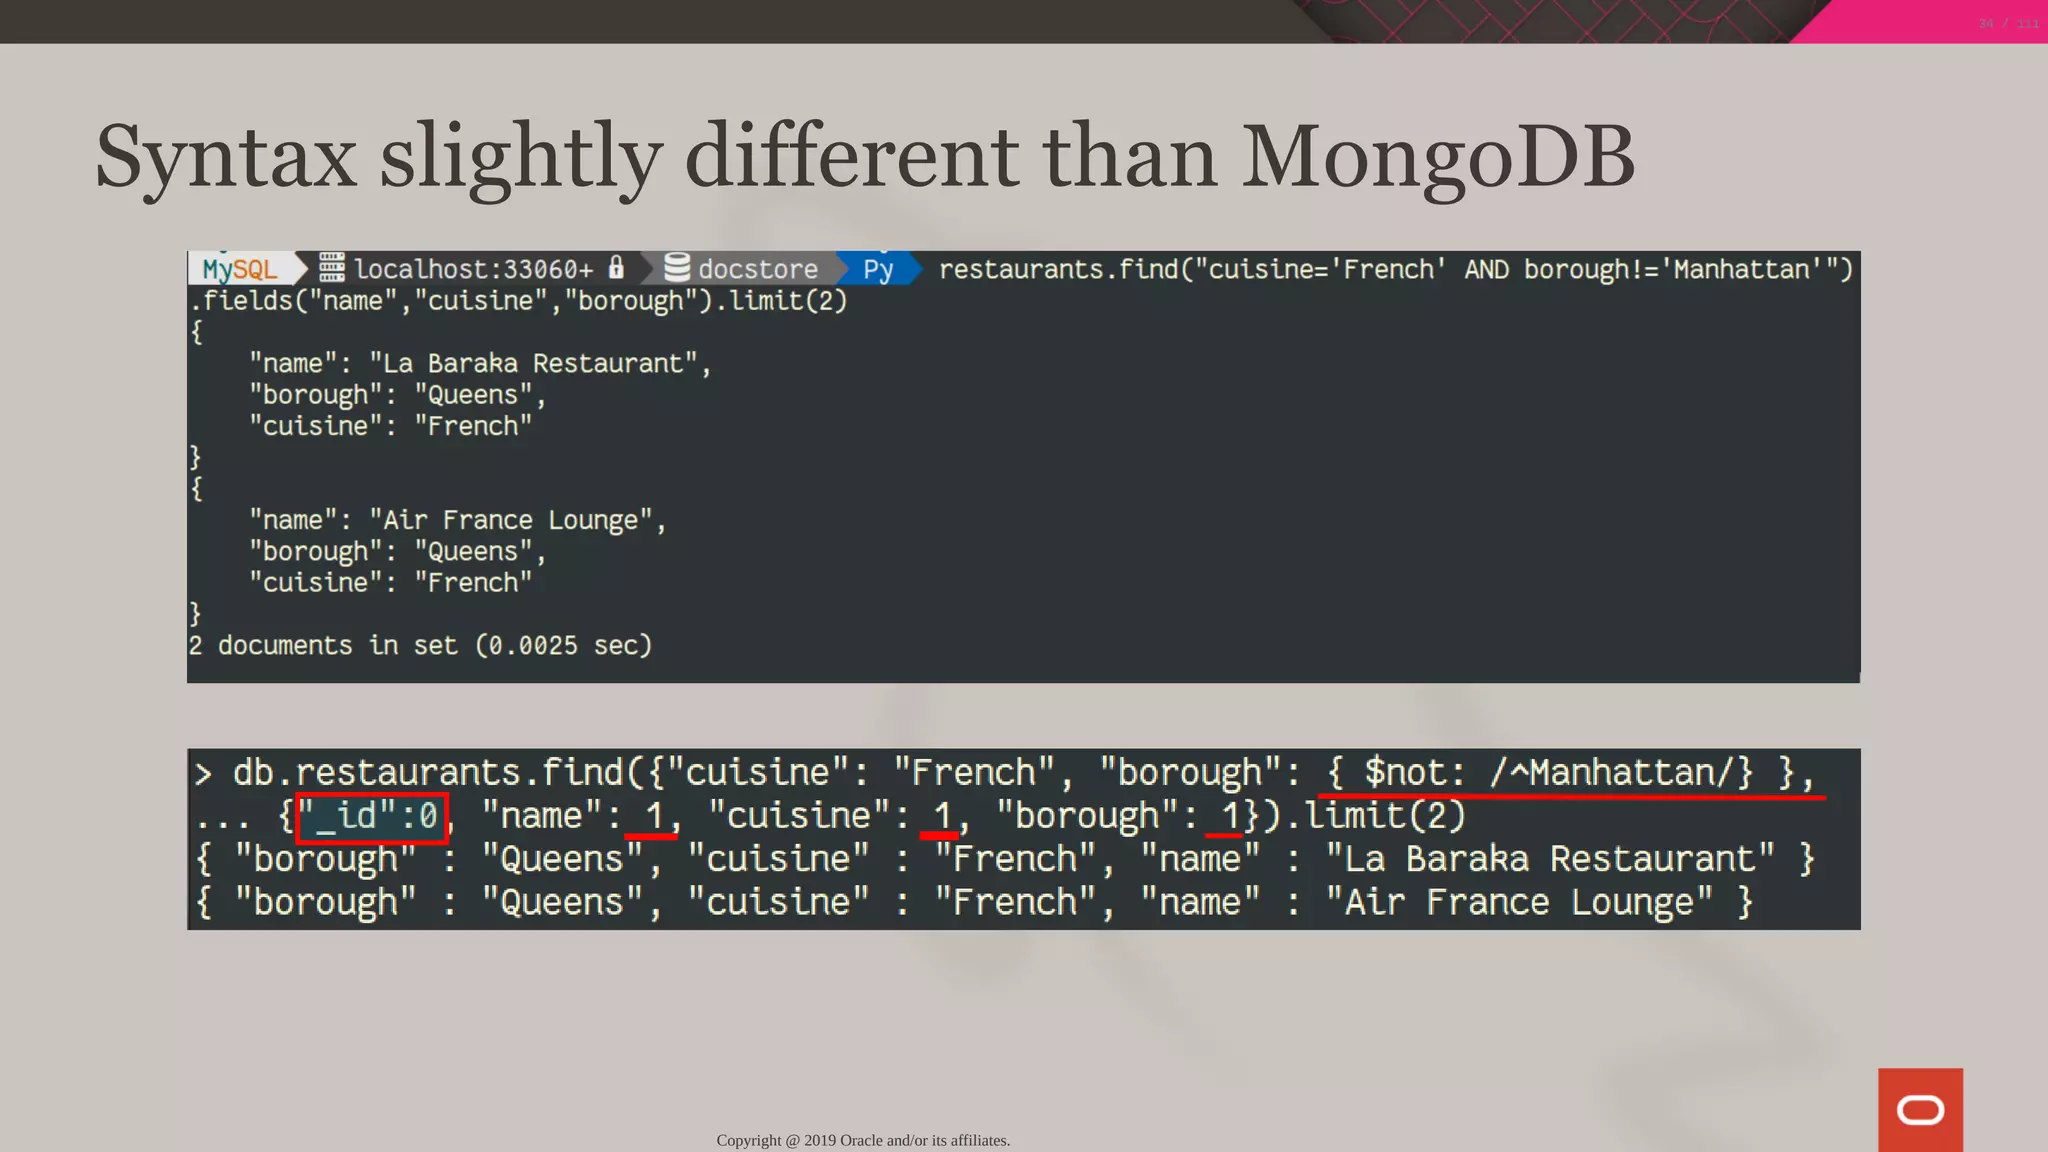Click the underlined 1 after "name":
The image size is (2048, 1152).
click(x=653, y=816)
